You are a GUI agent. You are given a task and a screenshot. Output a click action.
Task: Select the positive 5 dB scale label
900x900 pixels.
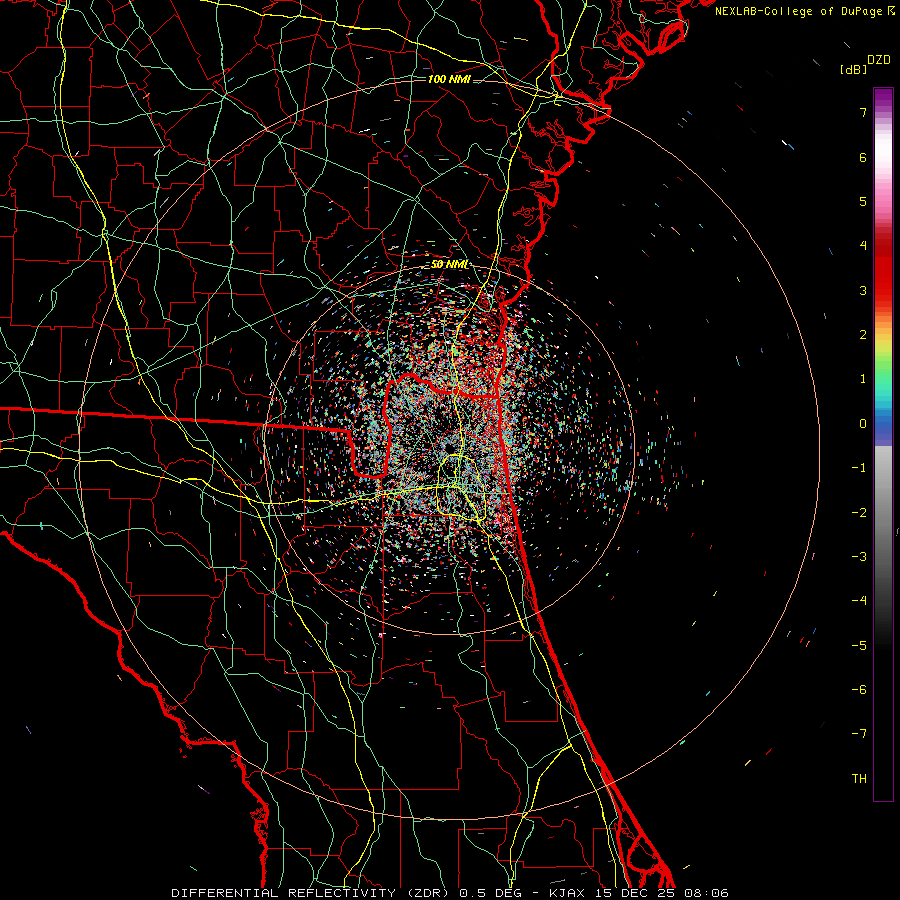[863, 201]
